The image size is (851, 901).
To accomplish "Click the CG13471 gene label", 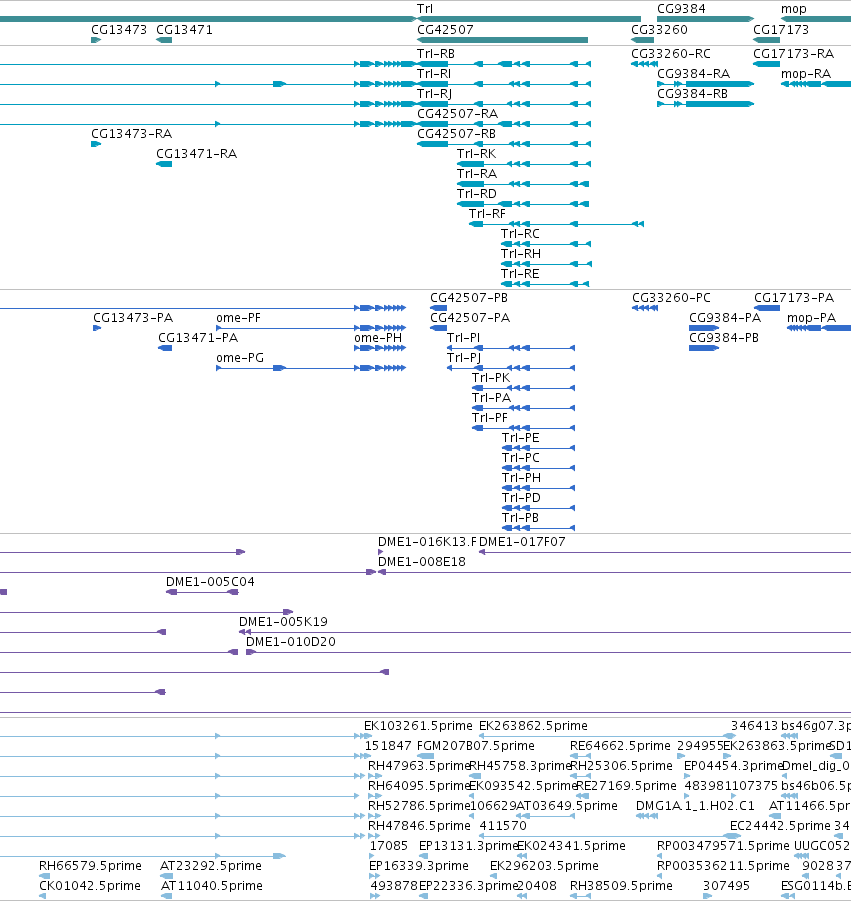I will pos(184,29).
